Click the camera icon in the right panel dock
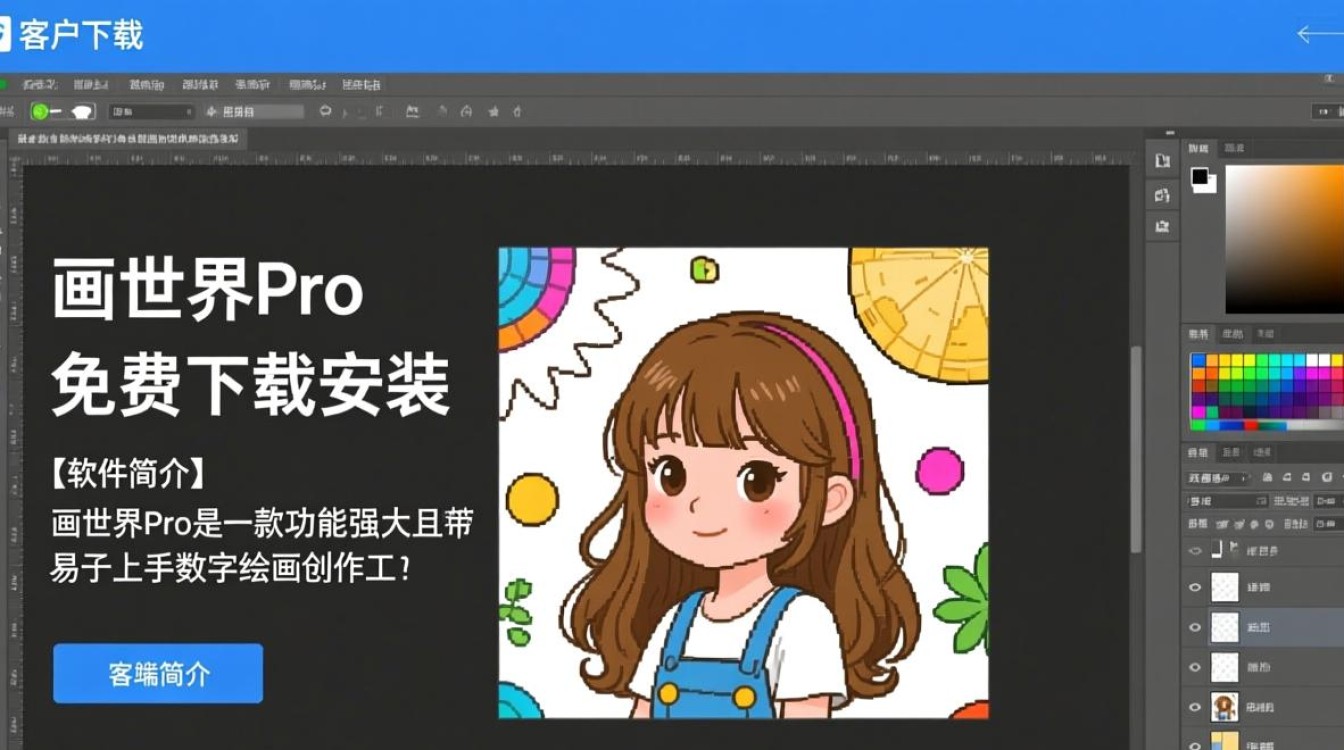The height and width of the screenshot is (750, 1344). [x=1163, y=227]
